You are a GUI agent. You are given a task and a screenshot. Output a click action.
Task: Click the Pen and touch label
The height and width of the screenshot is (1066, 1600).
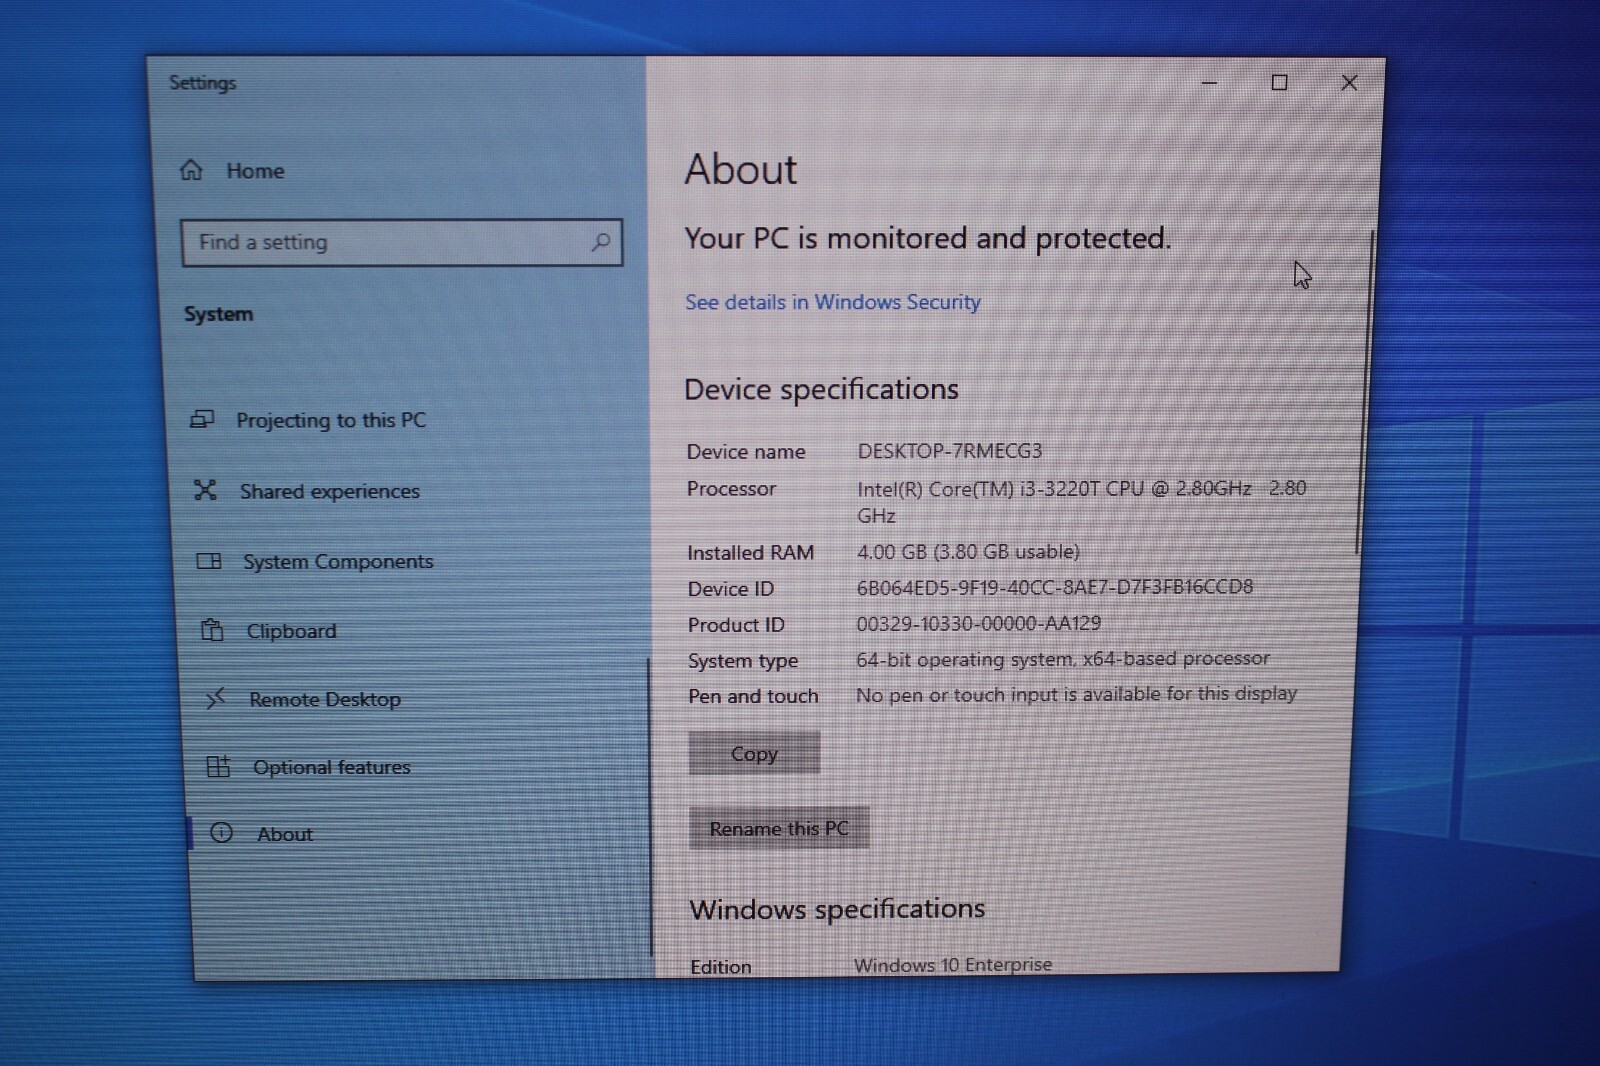click(x=753, y=696)
